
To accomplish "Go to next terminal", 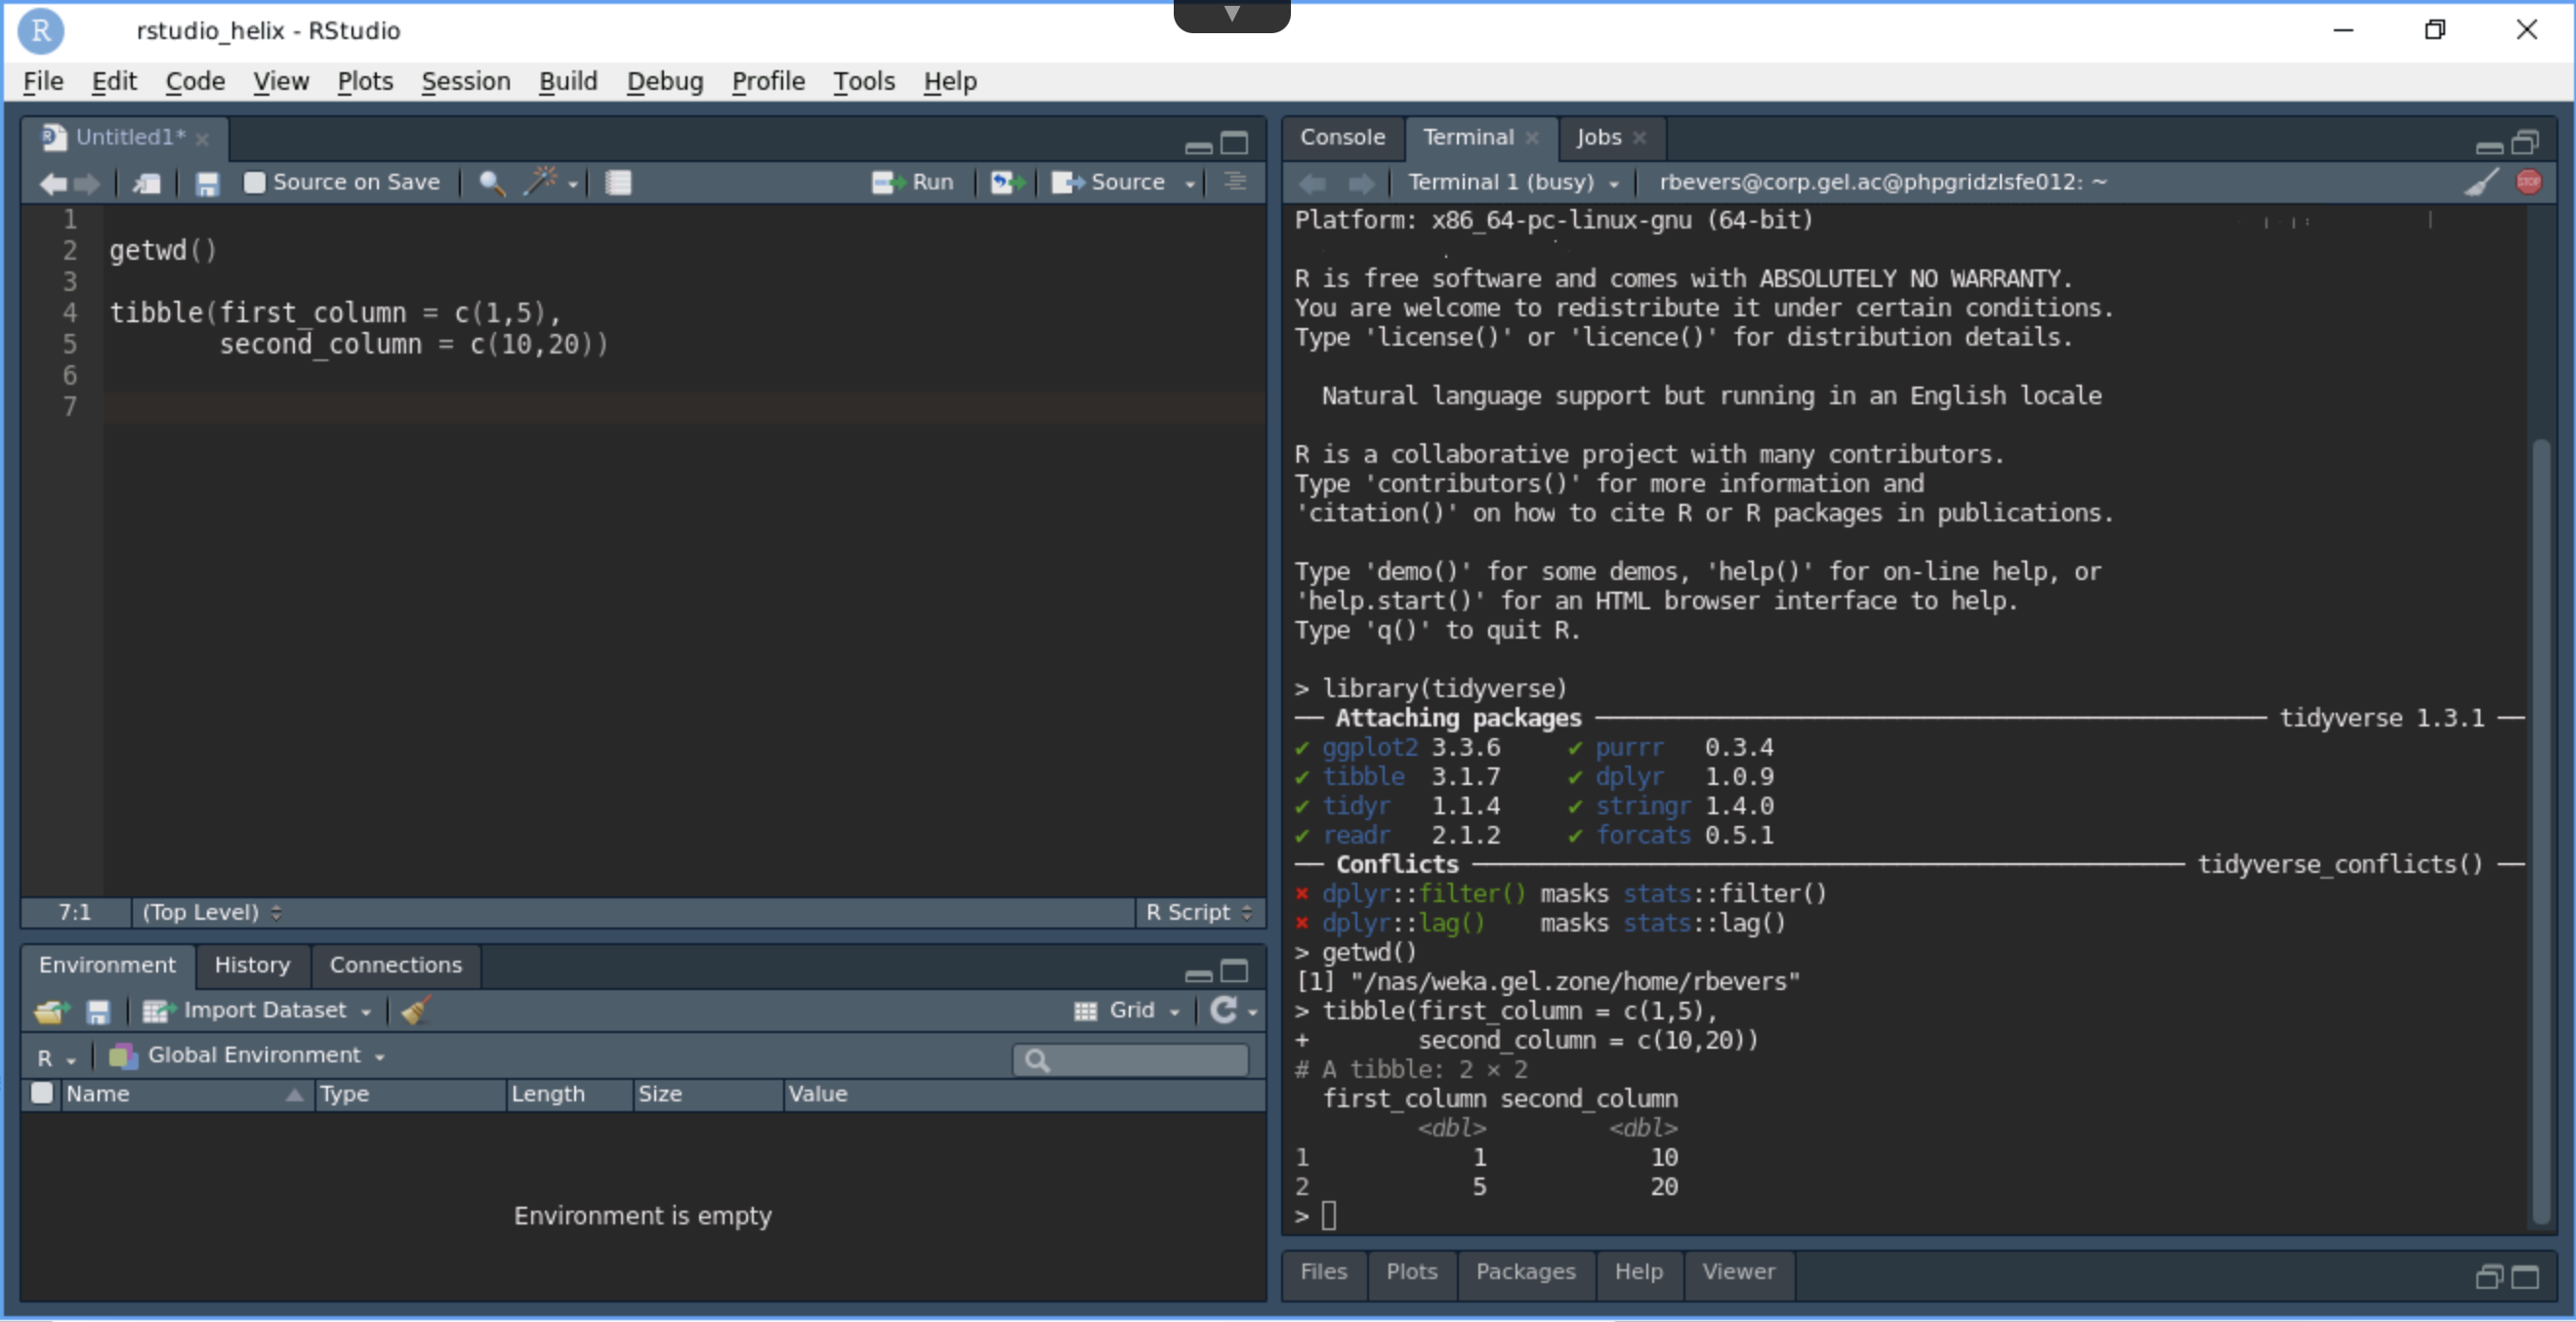I will [1360, 183].
